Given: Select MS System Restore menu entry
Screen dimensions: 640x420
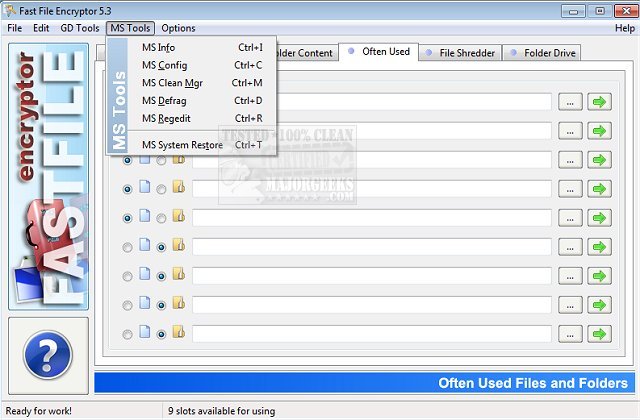Looking at the screenshot, I should point(202,145).
